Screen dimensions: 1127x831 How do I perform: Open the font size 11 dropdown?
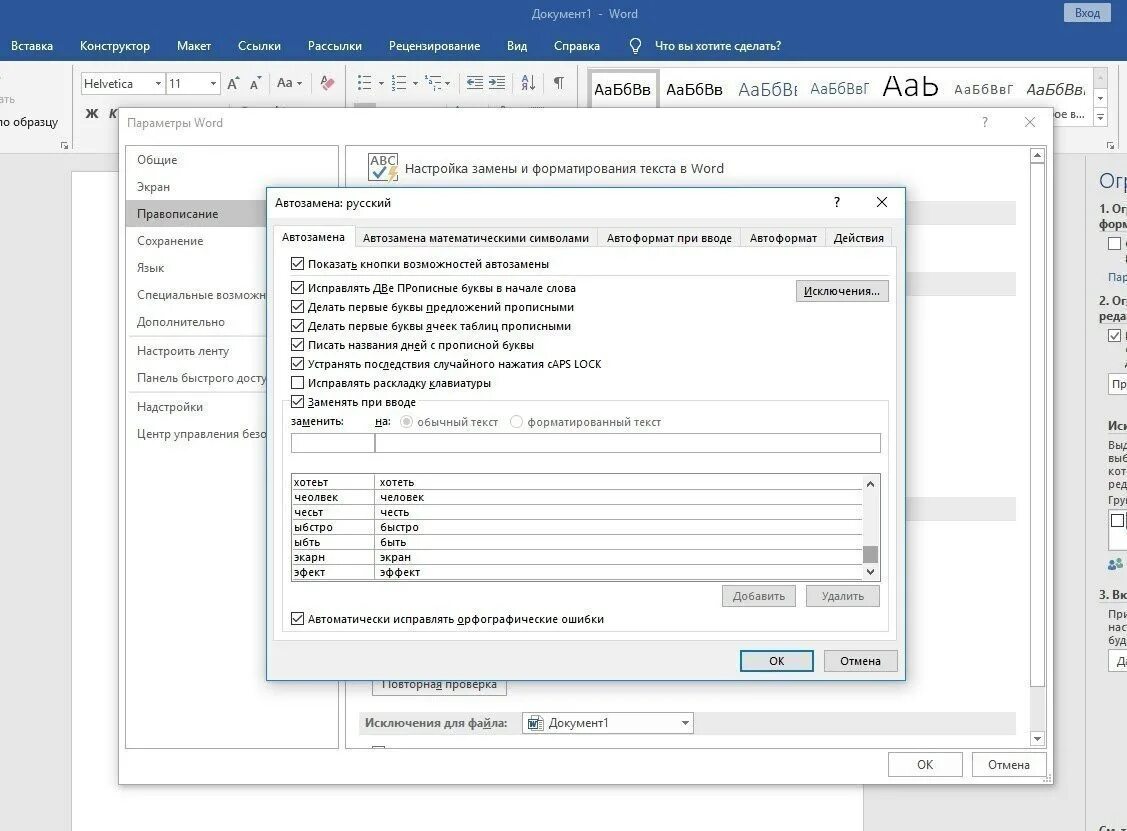click(x=213, y=84)
